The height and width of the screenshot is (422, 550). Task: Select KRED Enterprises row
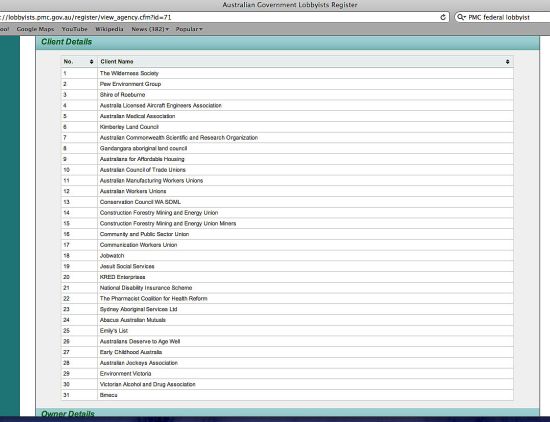coord(287,277)
